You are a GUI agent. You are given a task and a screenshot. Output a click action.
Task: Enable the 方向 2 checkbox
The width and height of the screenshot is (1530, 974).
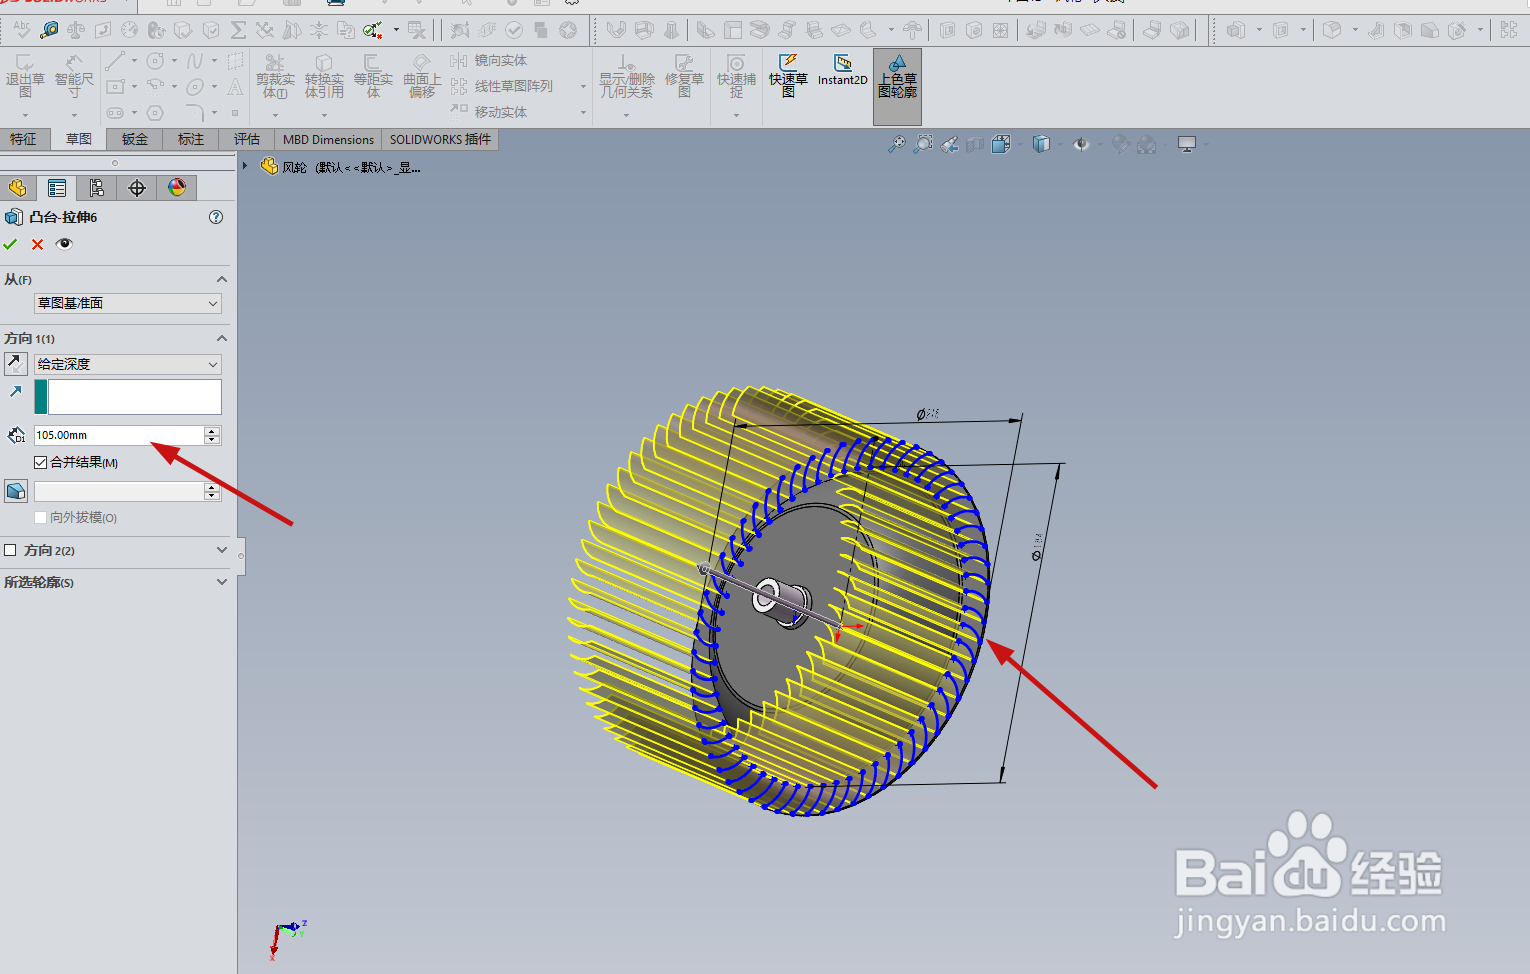tap(11, 550)
